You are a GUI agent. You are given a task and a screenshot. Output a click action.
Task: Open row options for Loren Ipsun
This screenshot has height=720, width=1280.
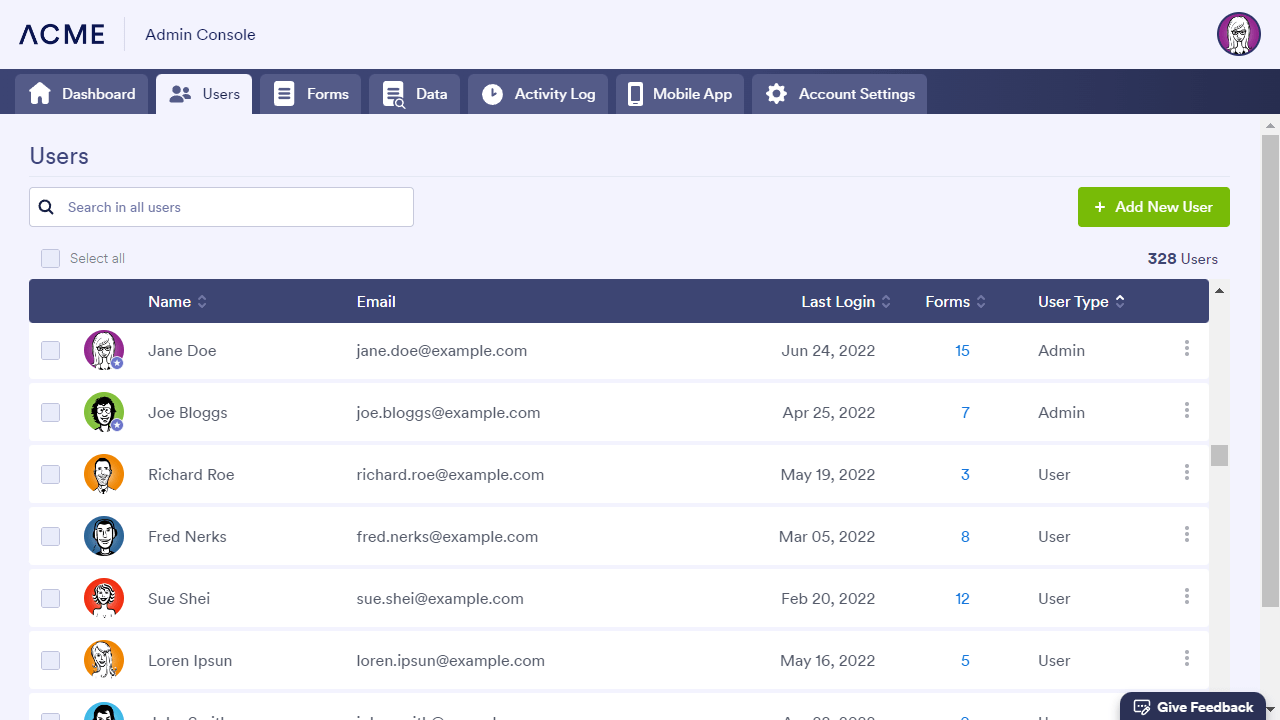click(x=1187, y=658)
